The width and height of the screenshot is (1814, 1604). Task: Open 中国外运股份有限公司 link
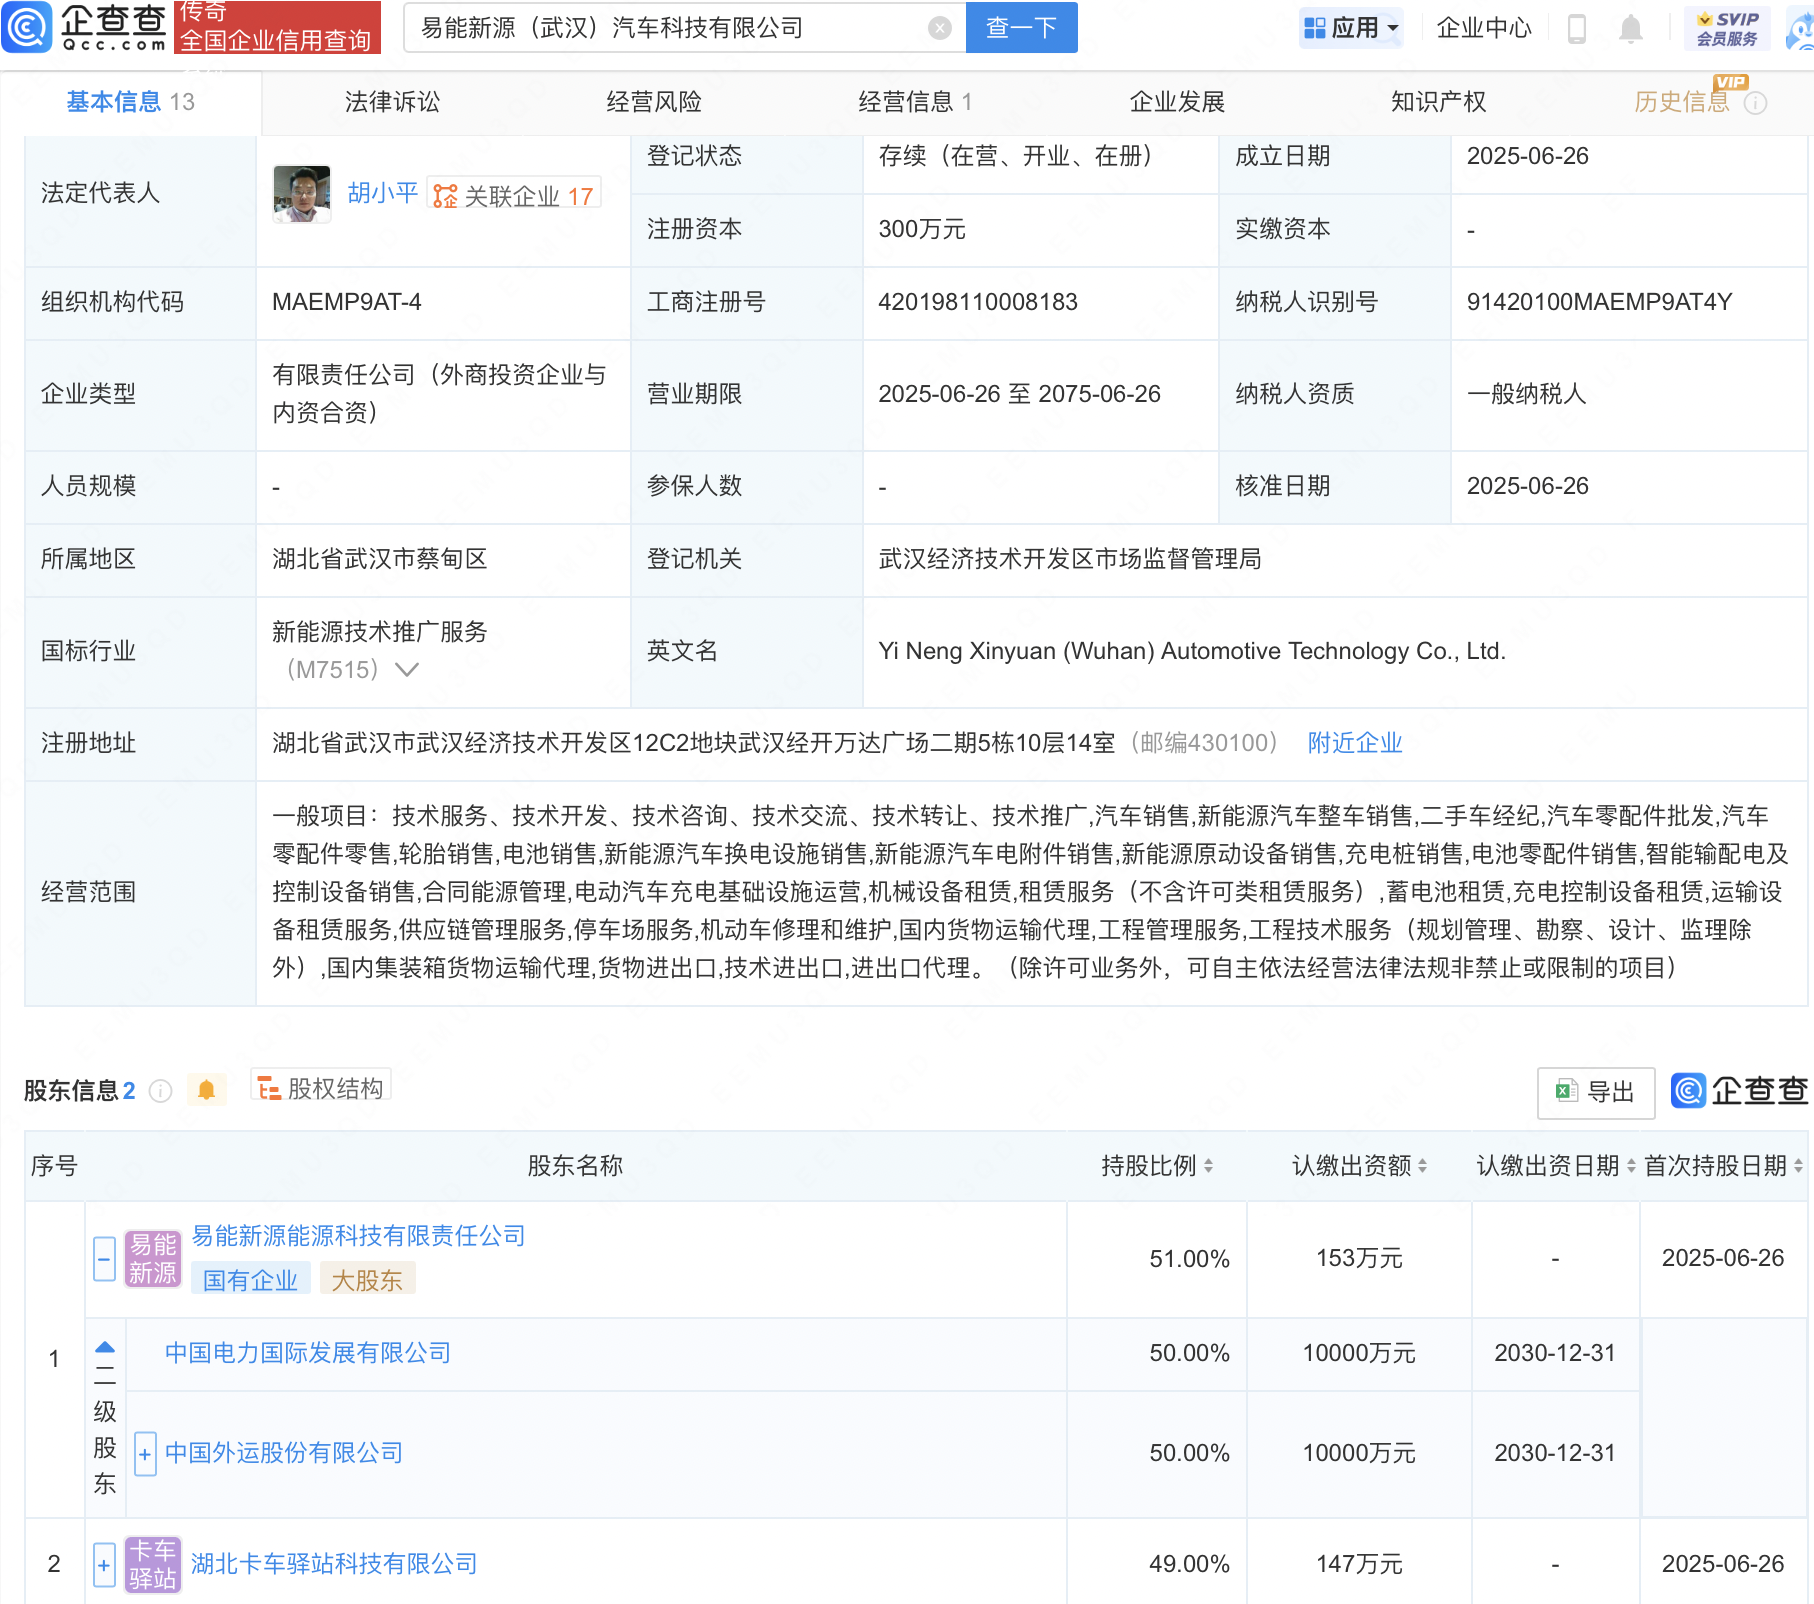[x=284, y=1453]
